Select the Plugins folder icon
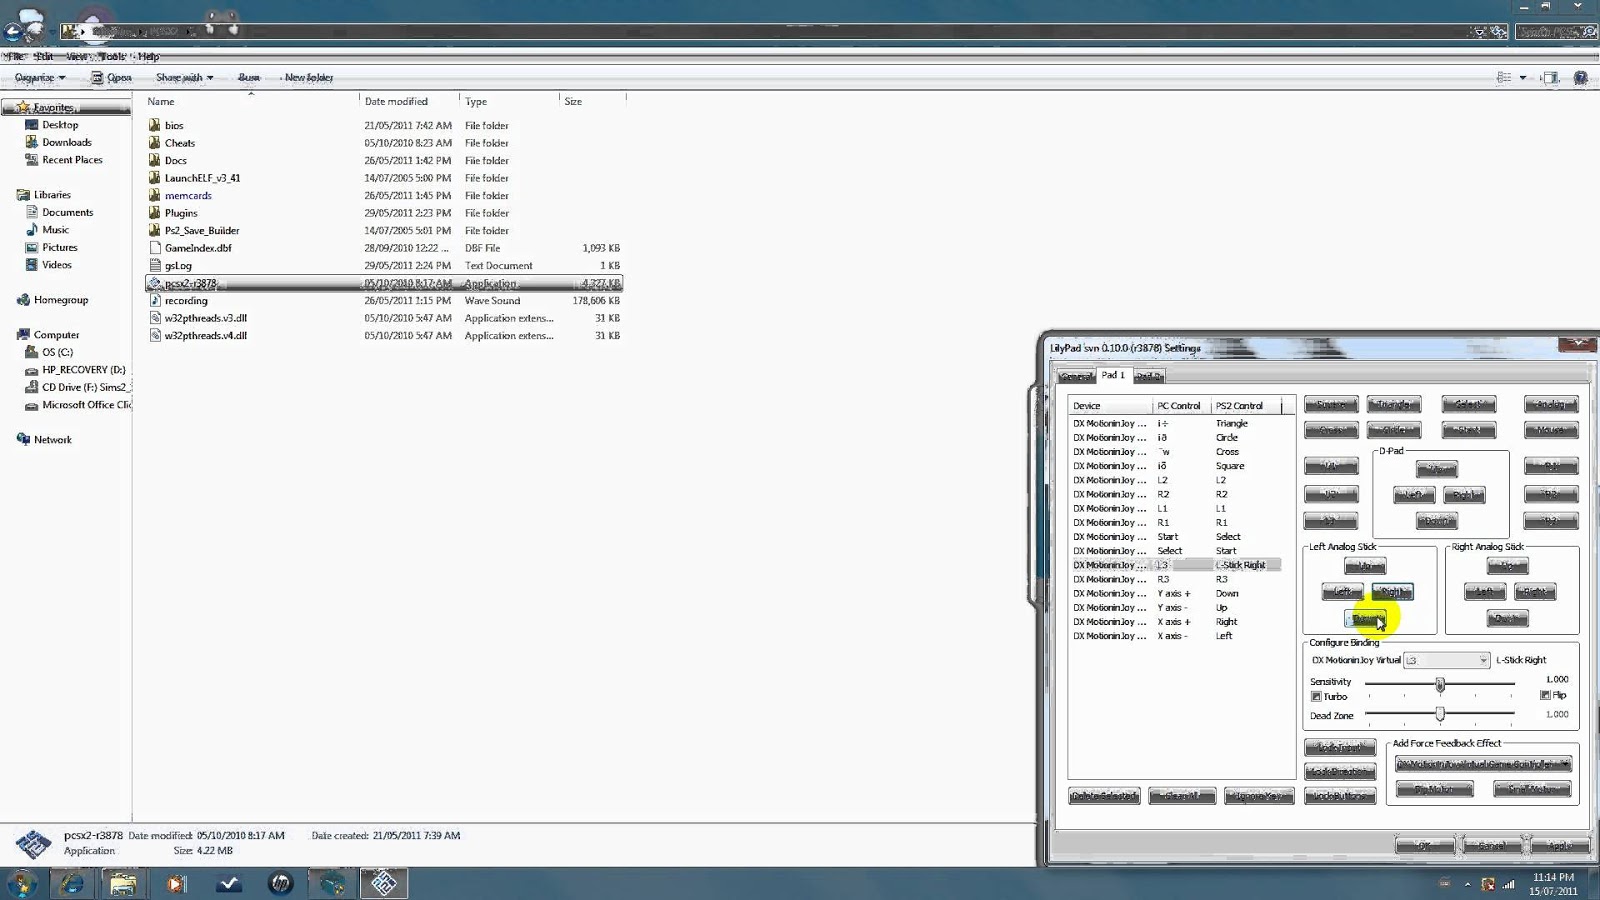Screen dimensions: 1600x900 [x=155, y=213]
